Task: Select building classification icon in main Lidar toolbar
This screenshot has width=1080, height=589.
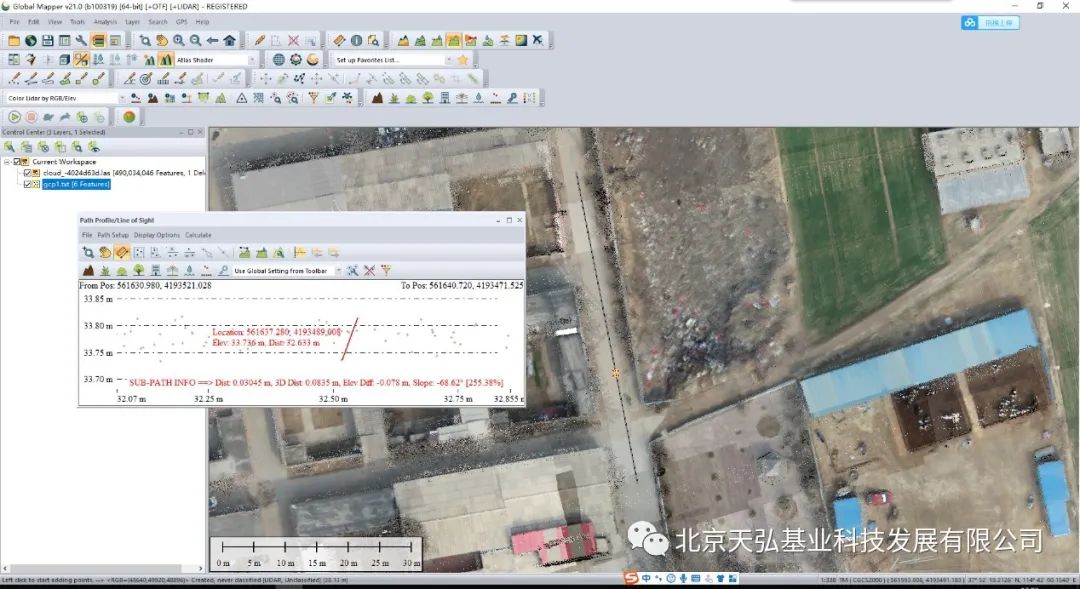Action: tap(445, 99)
